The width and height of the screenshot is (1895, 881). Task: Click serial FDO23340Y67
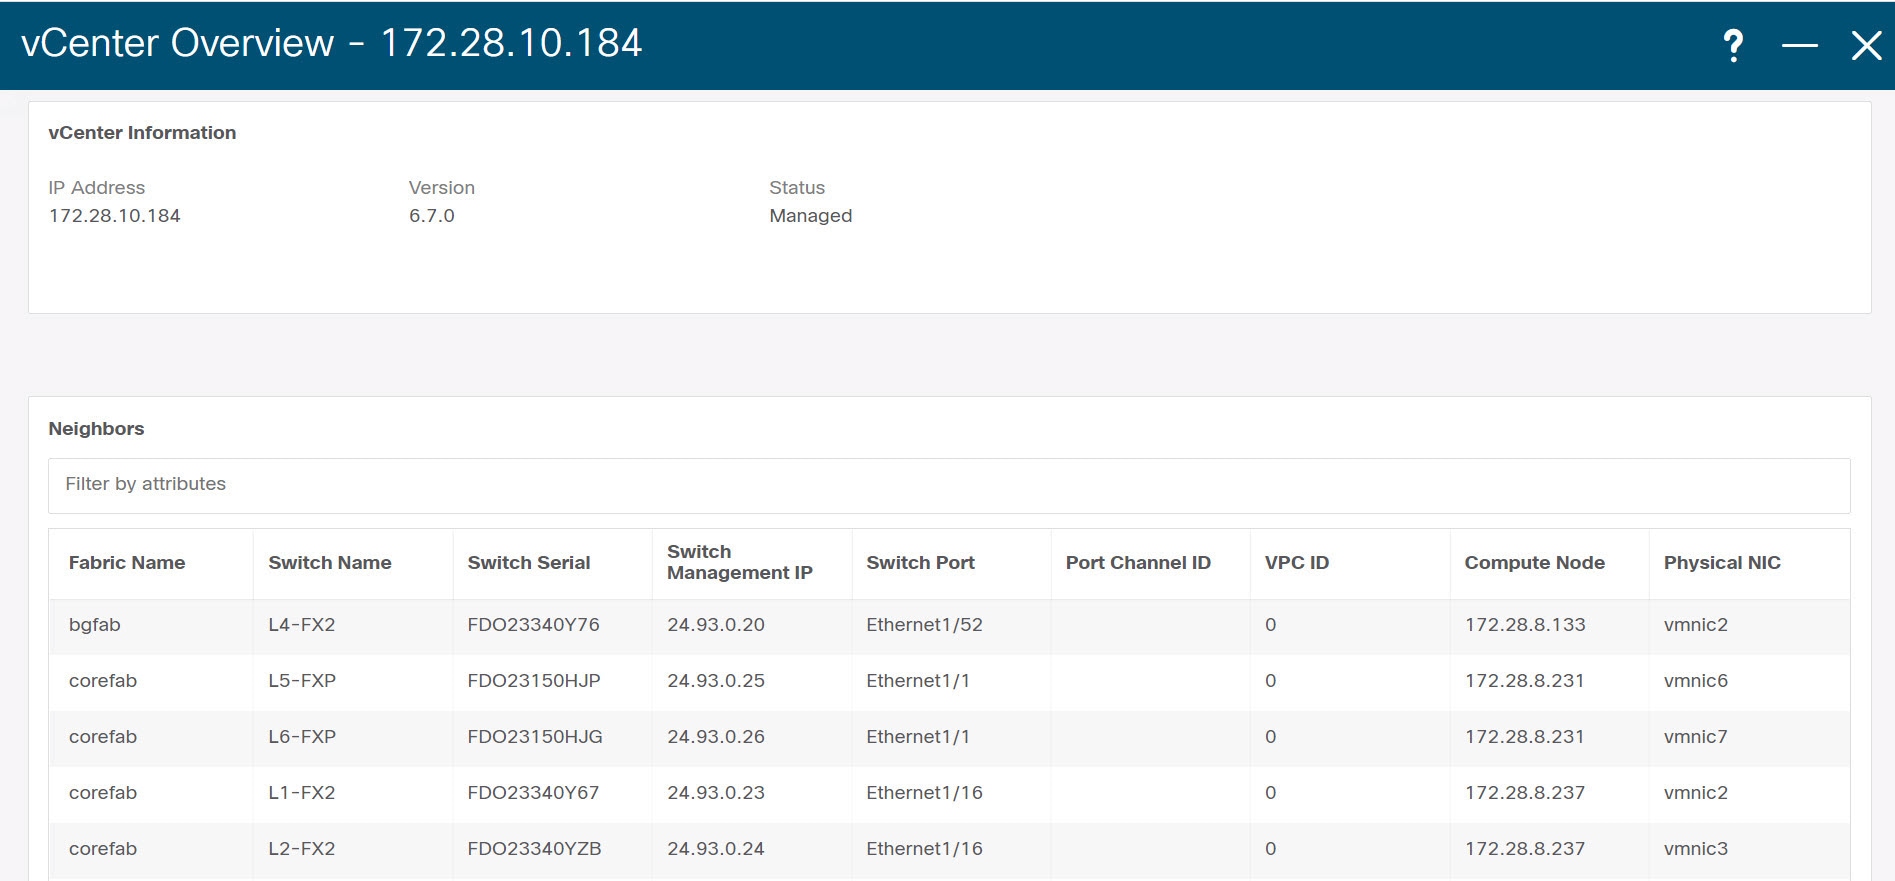pyautogui.click(x=533, y=793)
